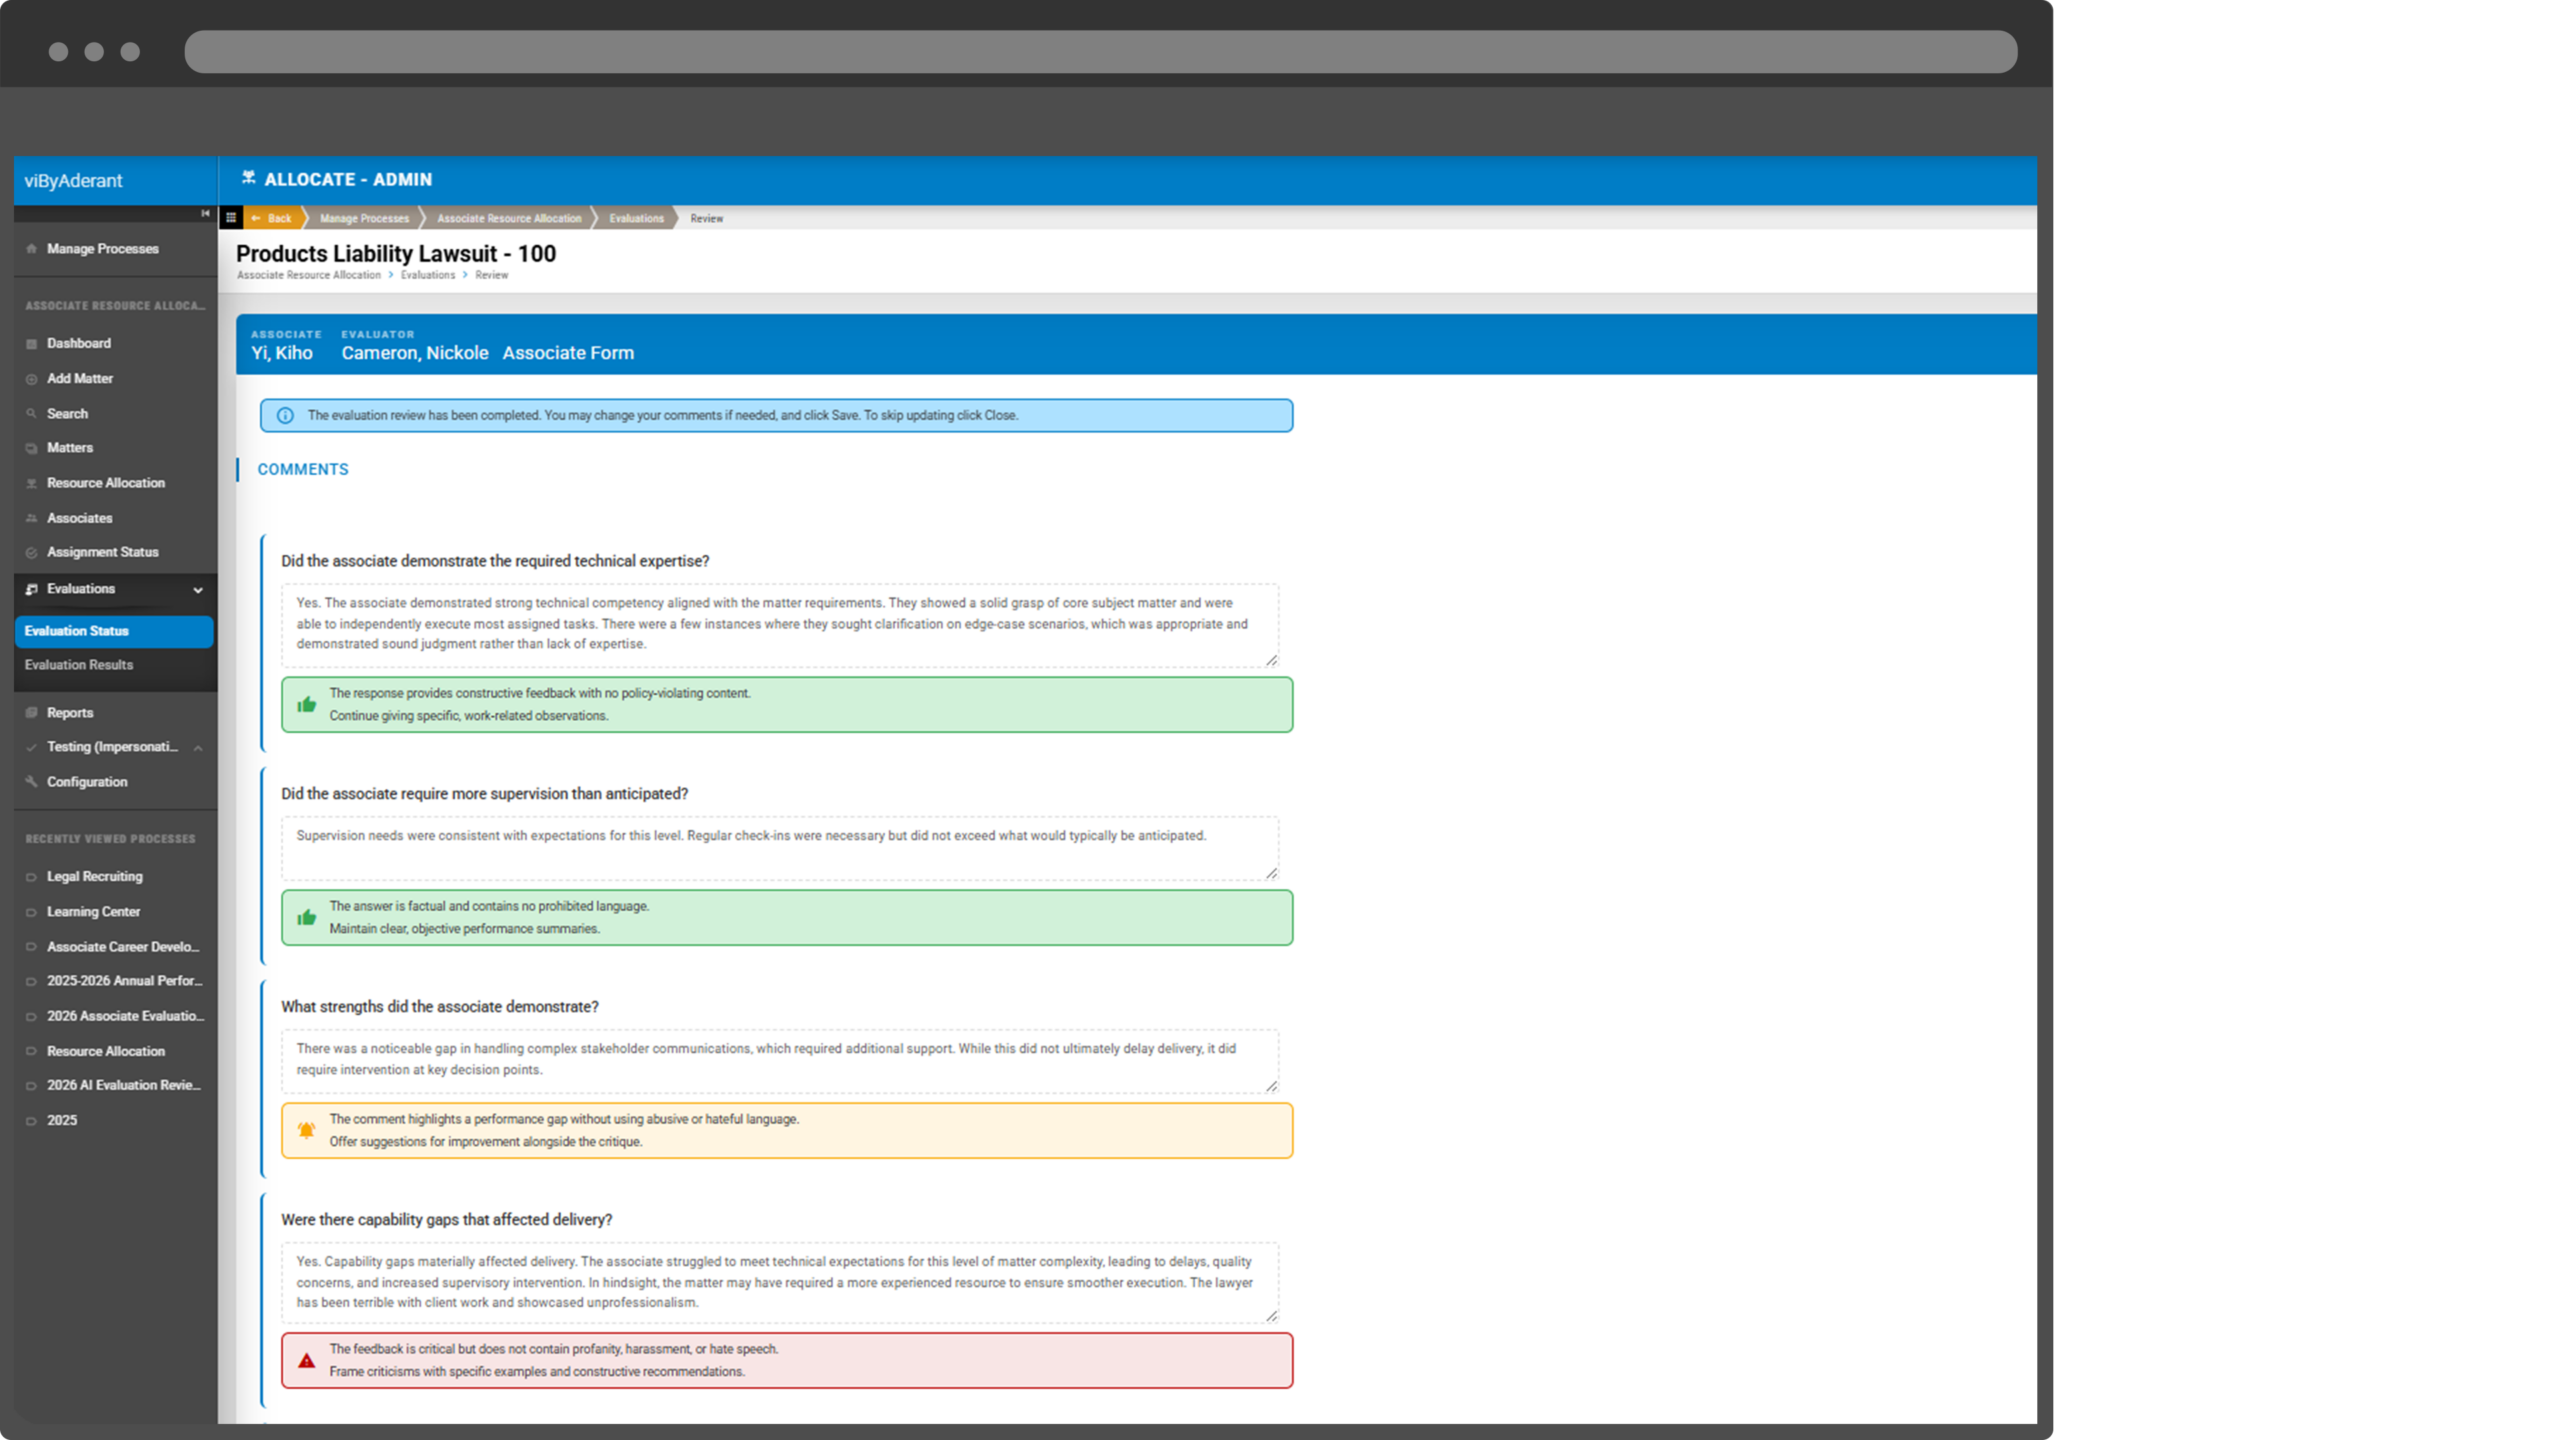Open Legal Recruiting recent process
This screenshot has width=2560, height=1440.
95,877
